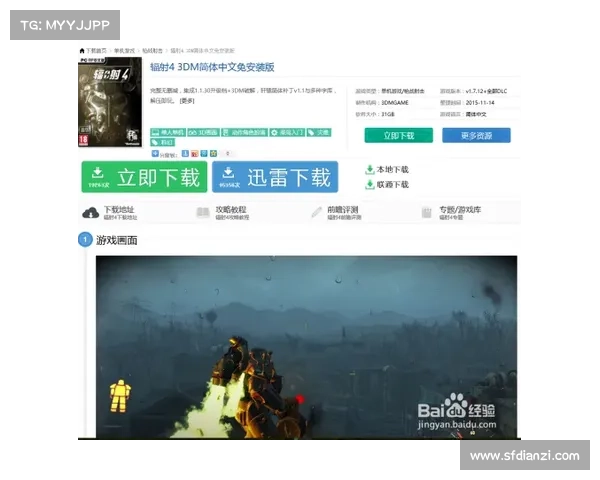Viewport: 600px width, 480px height.
Task: Expand description with the [更多] link
Action: click(x=187, y=101)
